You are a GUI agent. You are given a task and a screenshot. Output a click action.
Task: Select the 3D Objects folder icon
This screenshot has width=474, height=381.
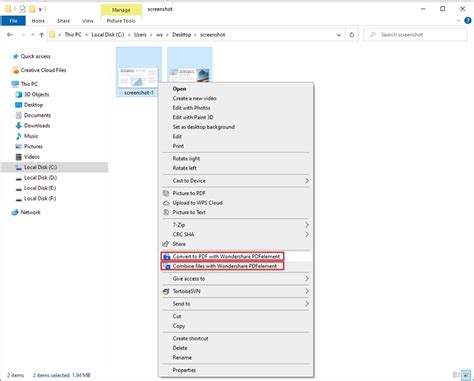point(19,95)
